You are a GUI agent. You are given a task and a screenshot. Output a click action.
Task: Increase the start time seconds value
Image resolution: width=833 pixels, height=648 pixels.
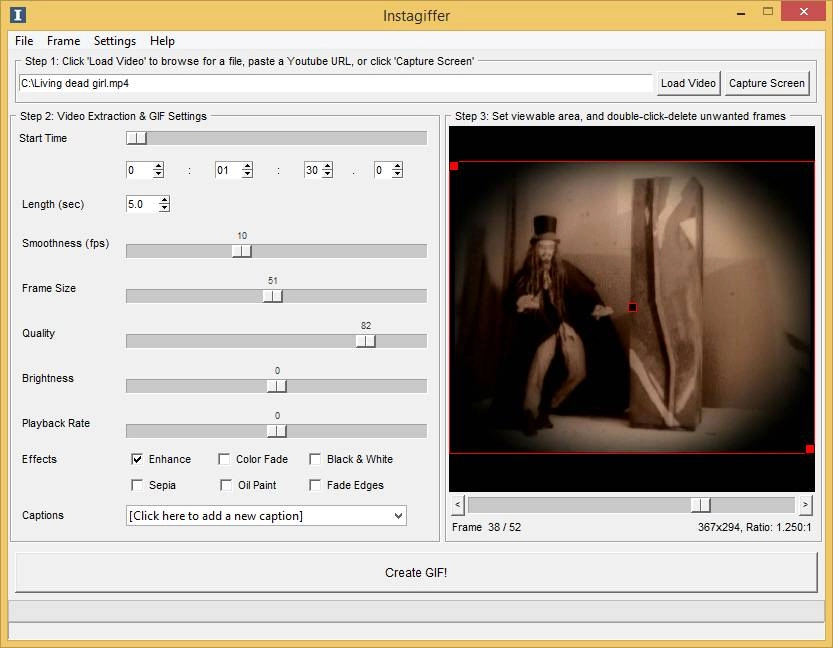[328, 166]
